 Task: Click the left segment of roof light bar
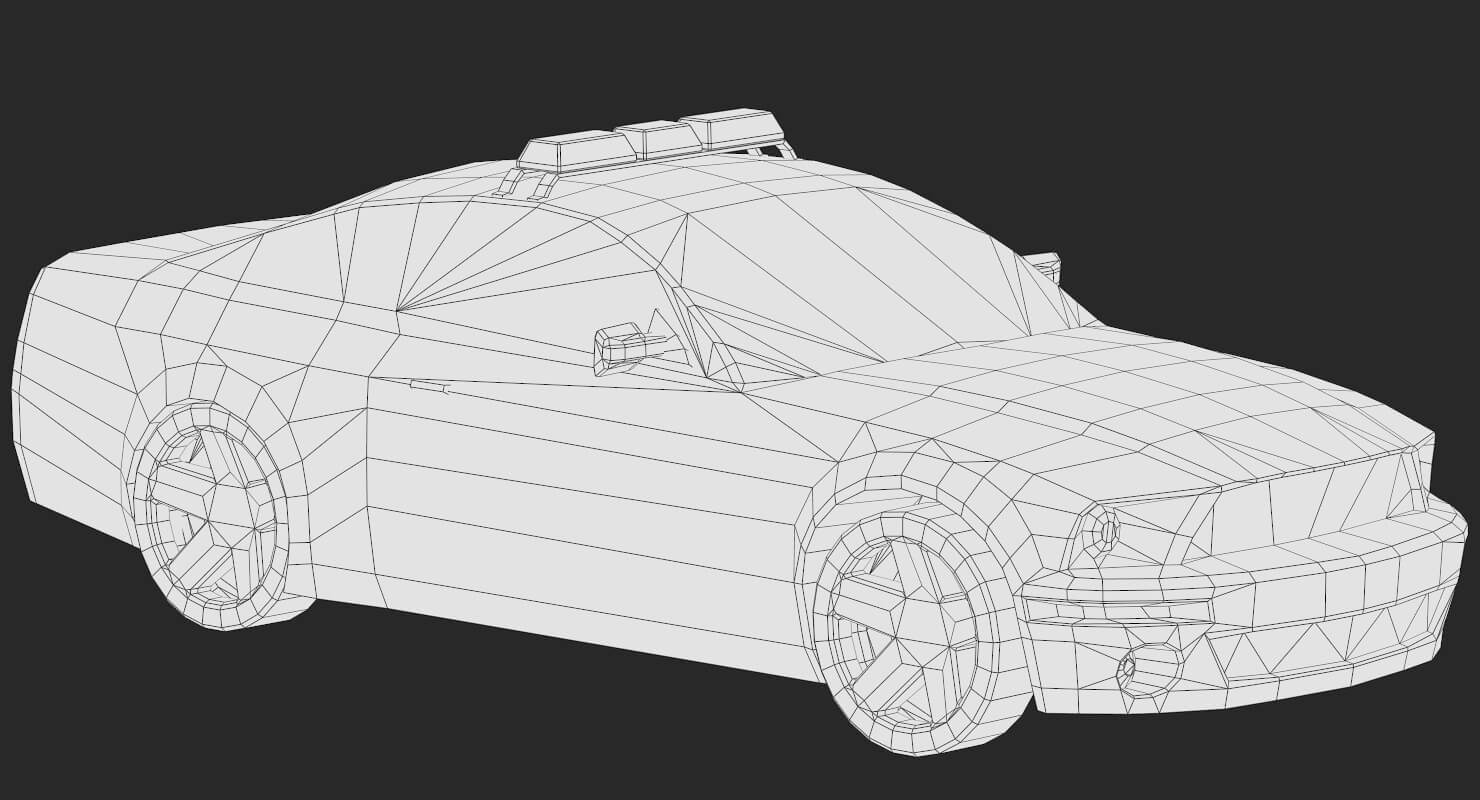pos(575,152)
